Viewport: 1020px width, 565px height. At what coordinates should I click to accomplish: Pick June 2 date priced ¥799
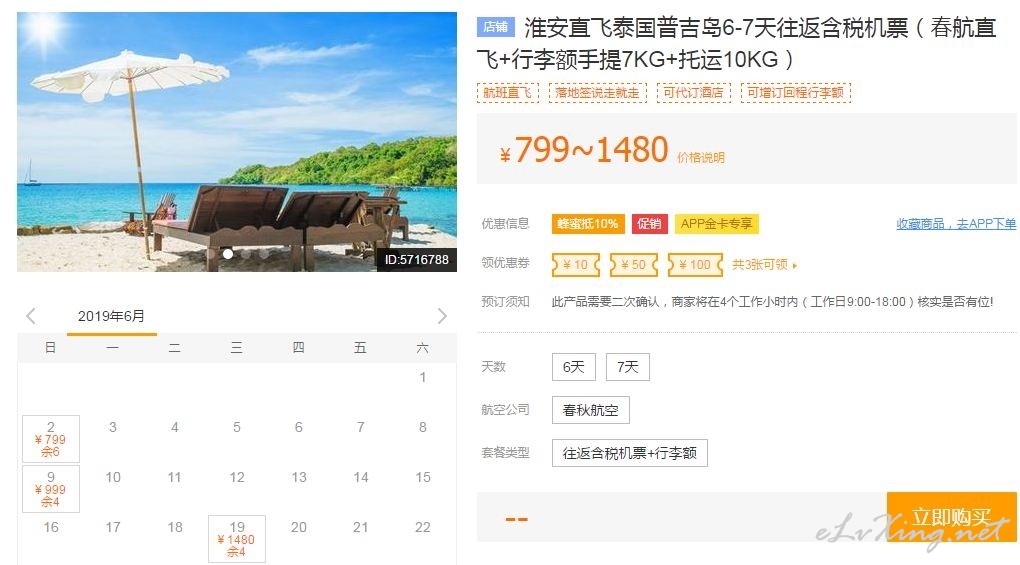point(51,439)
